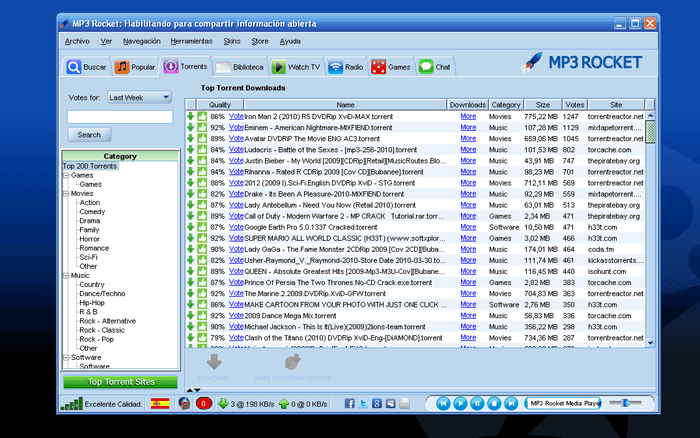Select the Dance/Techno category
Screen dimensions: 700x438
tap(102, 294)
